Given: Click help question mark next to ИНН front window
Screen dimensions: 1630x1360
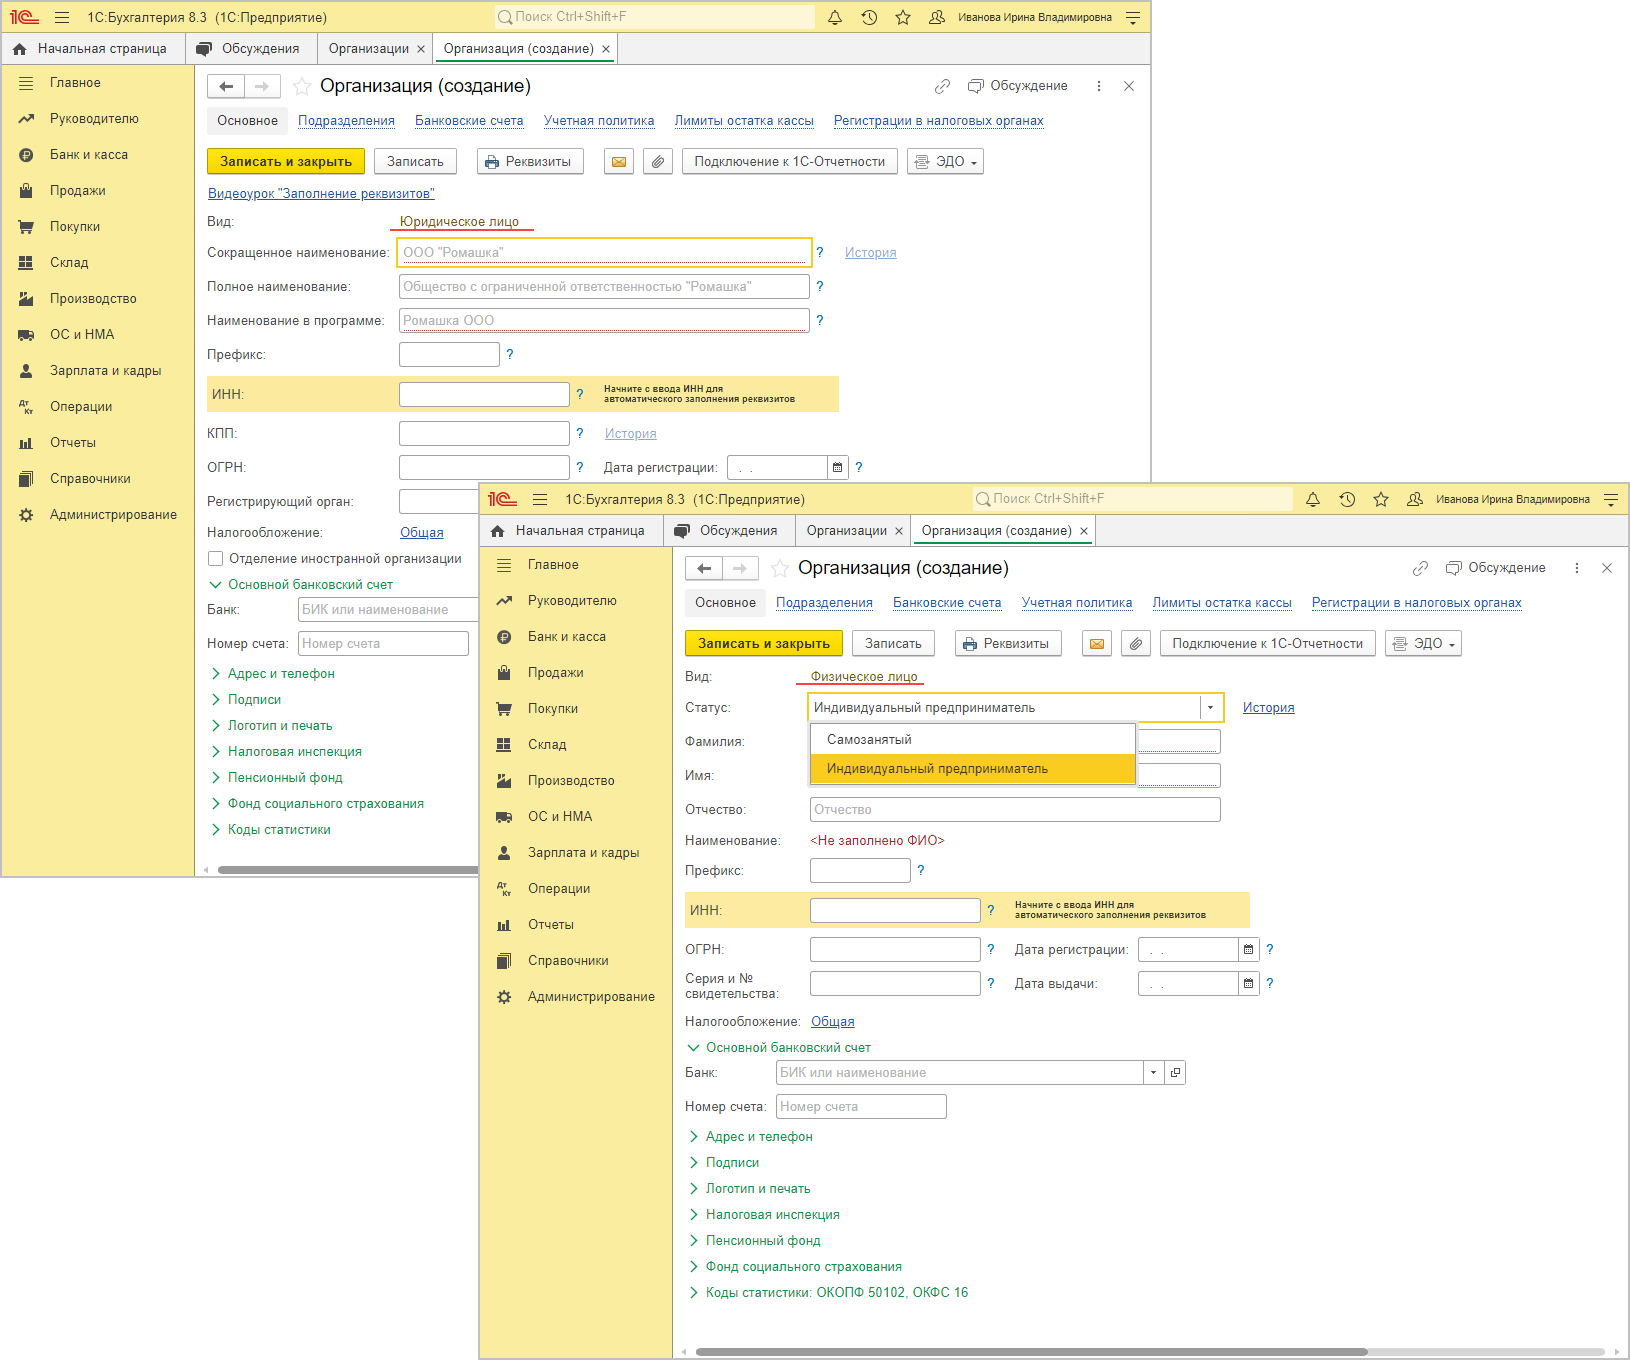Looking at the screenshot, I should (991, 910).
